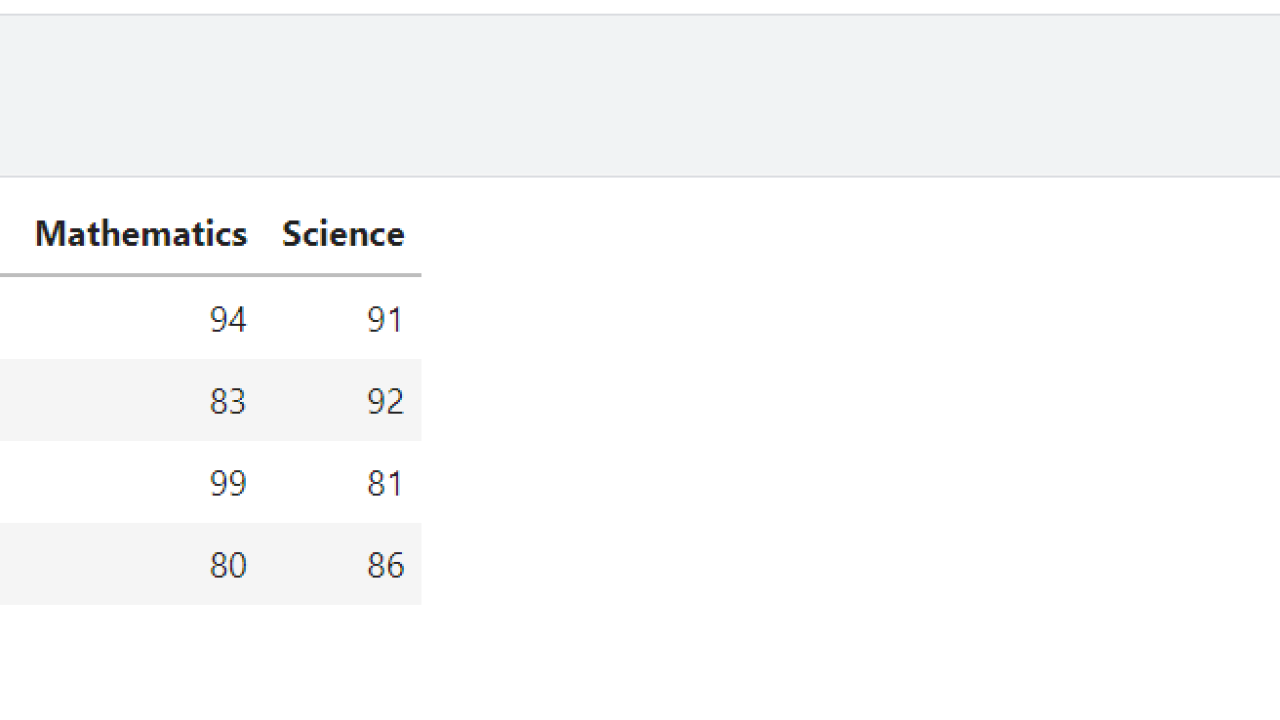This screenshot has height=720, width=1280.
Task: Highlight the row containing 94 and 91
Action: 210,318
